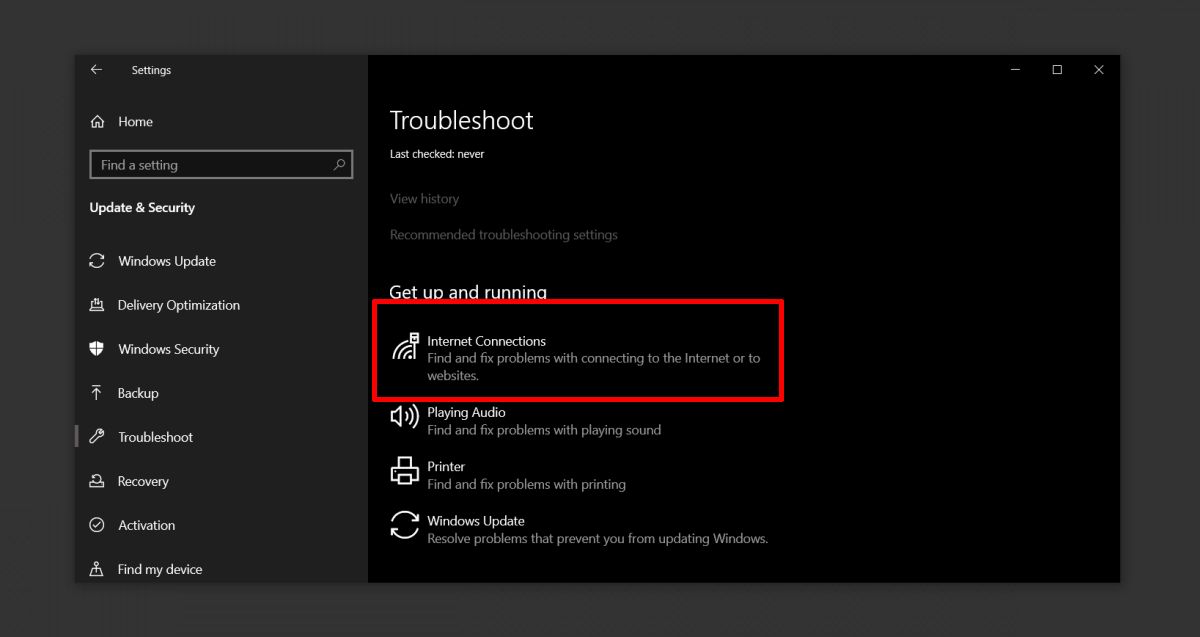
Task: Click the Find a setting search box
Action: (222, 165)
